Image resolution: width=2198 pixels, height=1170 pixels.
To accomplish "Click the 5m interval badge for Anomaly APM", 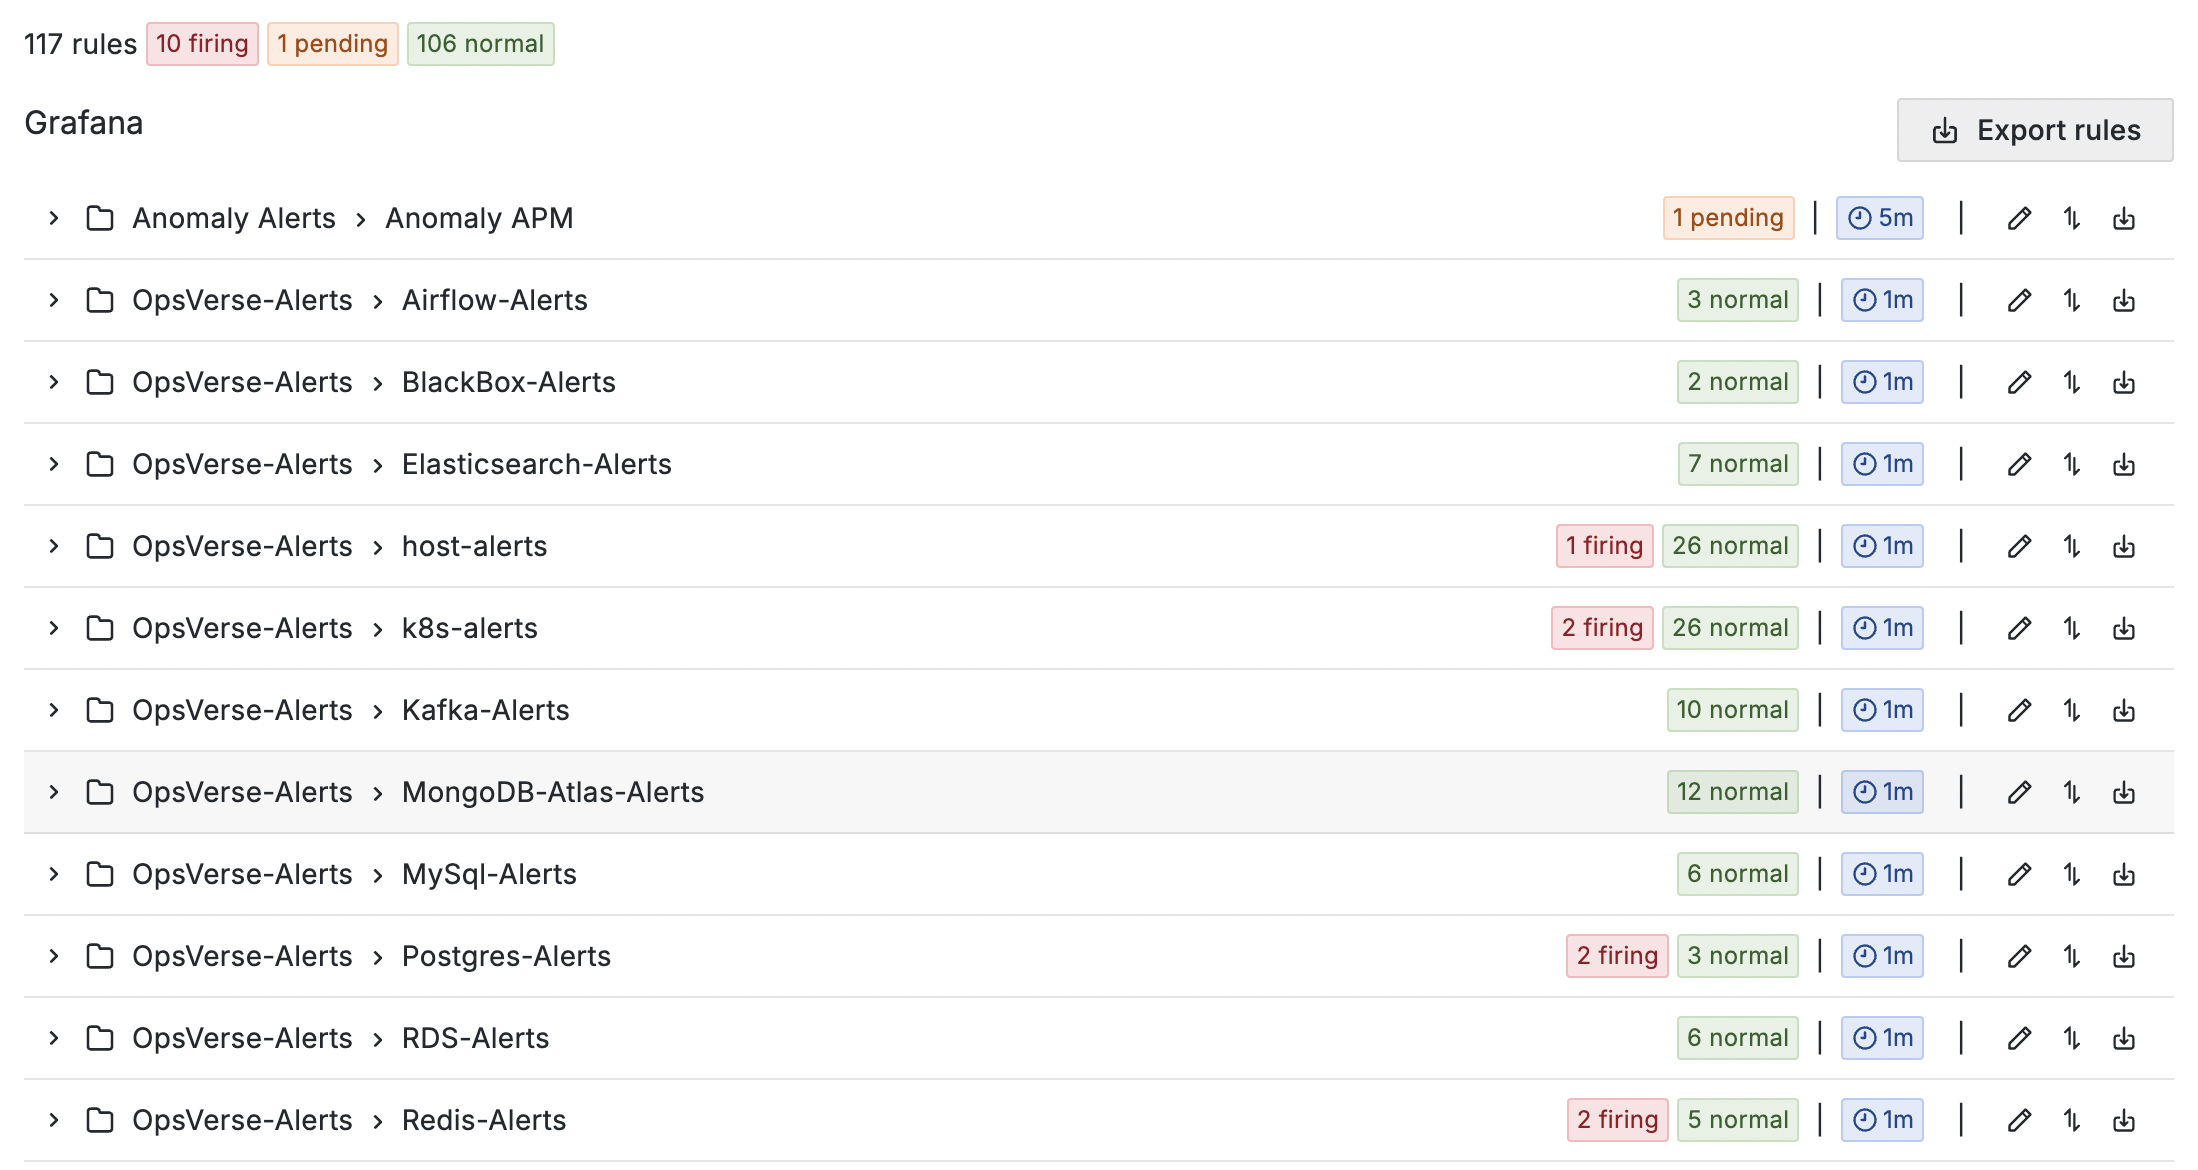I will pyautogui.click(x=1880, y=218).
